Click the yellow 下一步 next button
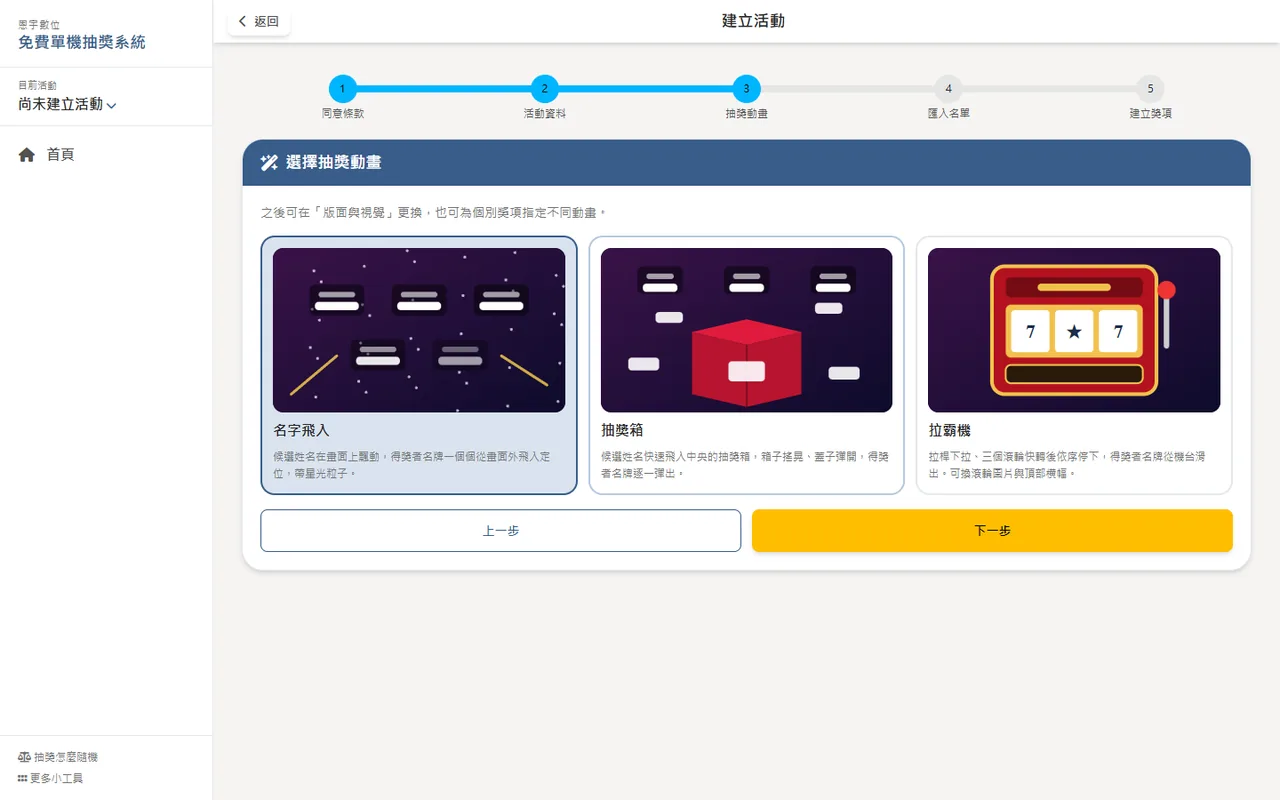This screenshot has height=800, width=1280. click(x=992, y=531)
